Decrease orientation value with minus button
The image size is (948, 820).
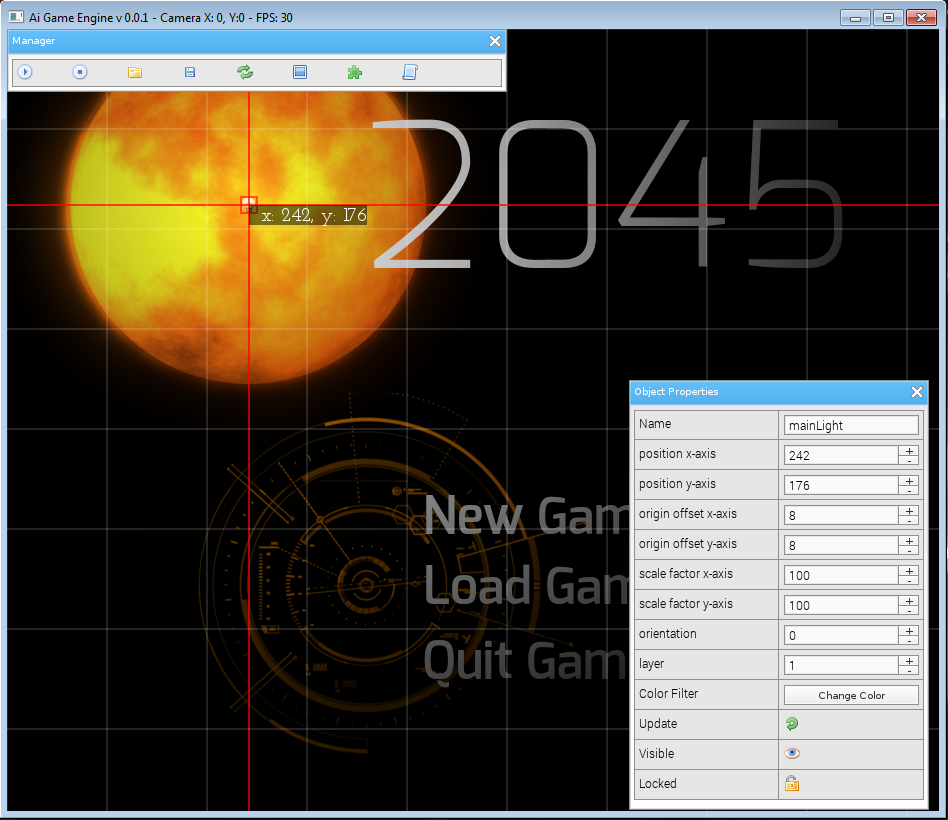tap(909, 640)
